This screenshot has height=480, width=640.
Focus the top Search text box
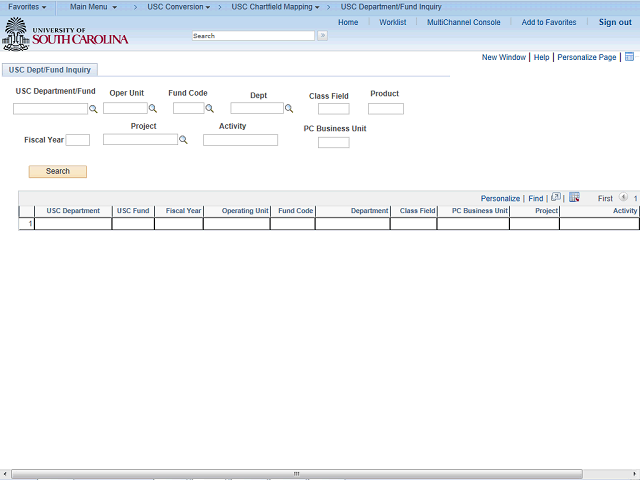click(x=253, y=36)
